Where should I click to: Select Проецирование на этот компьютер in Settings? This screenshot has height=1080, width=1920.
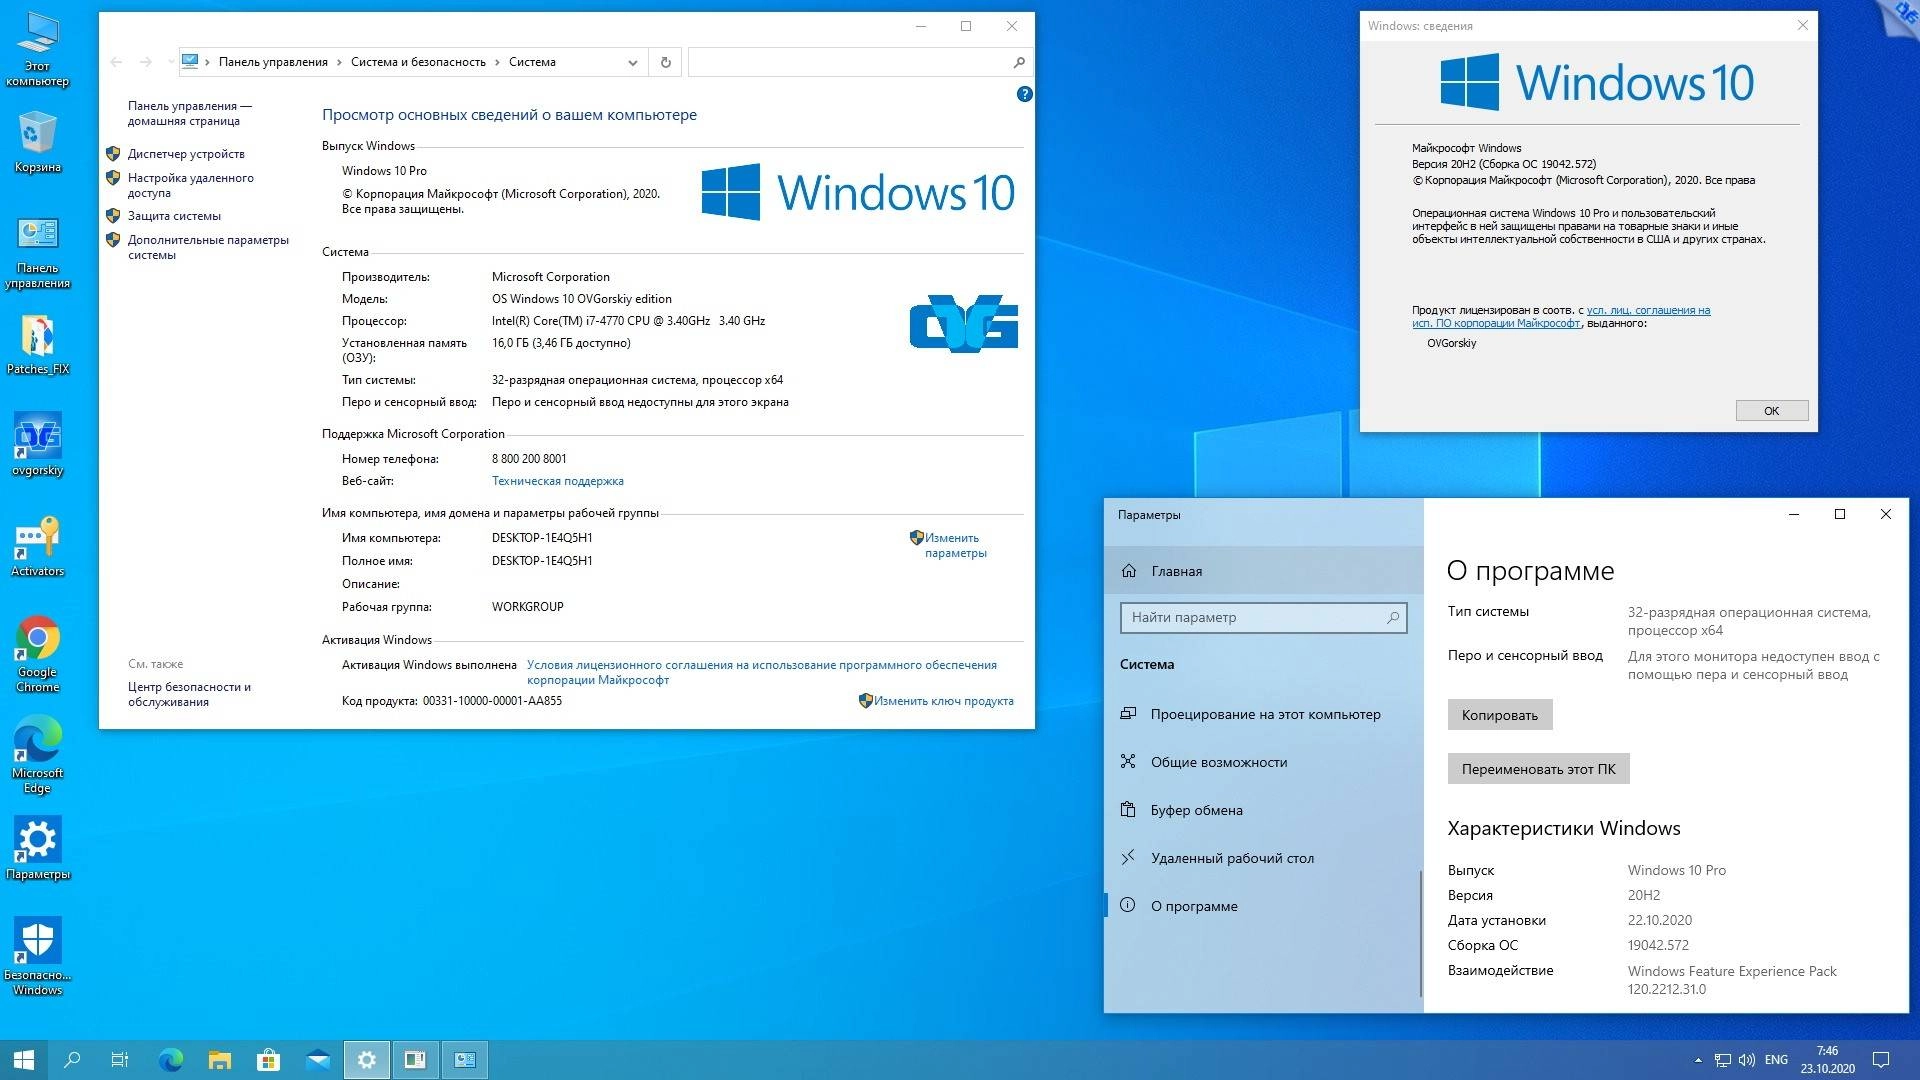coord(1265,714)
